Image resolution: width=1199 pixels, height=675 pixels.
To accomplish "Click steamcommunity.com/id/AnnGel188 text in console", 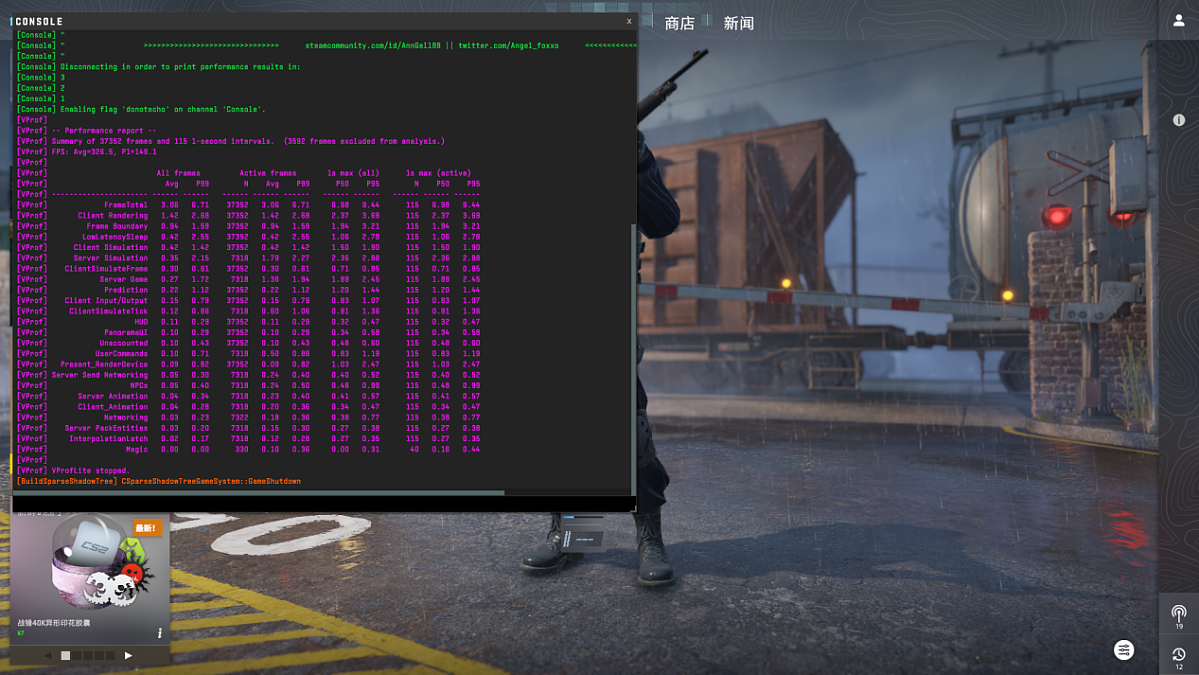I will point(372,46).
